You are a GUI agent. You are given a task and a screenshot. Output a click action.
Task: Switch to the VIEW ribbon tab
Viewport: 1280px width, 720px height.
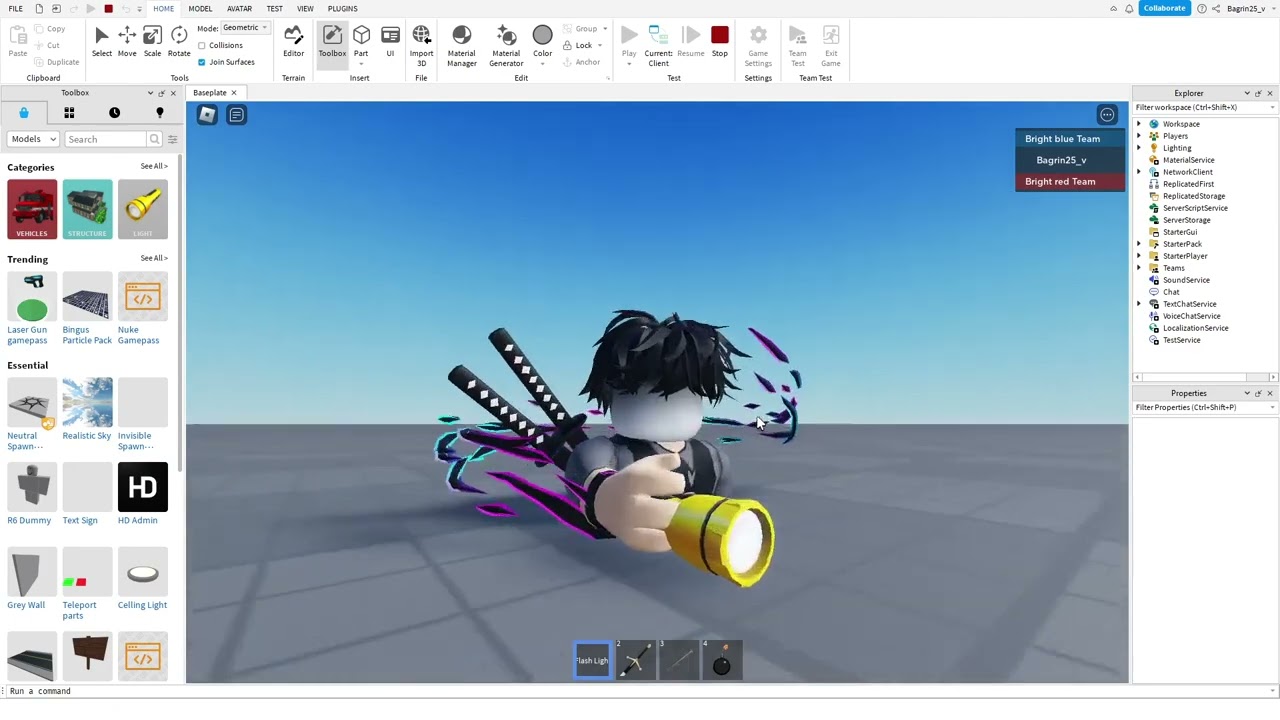click(x=305, y=8)
